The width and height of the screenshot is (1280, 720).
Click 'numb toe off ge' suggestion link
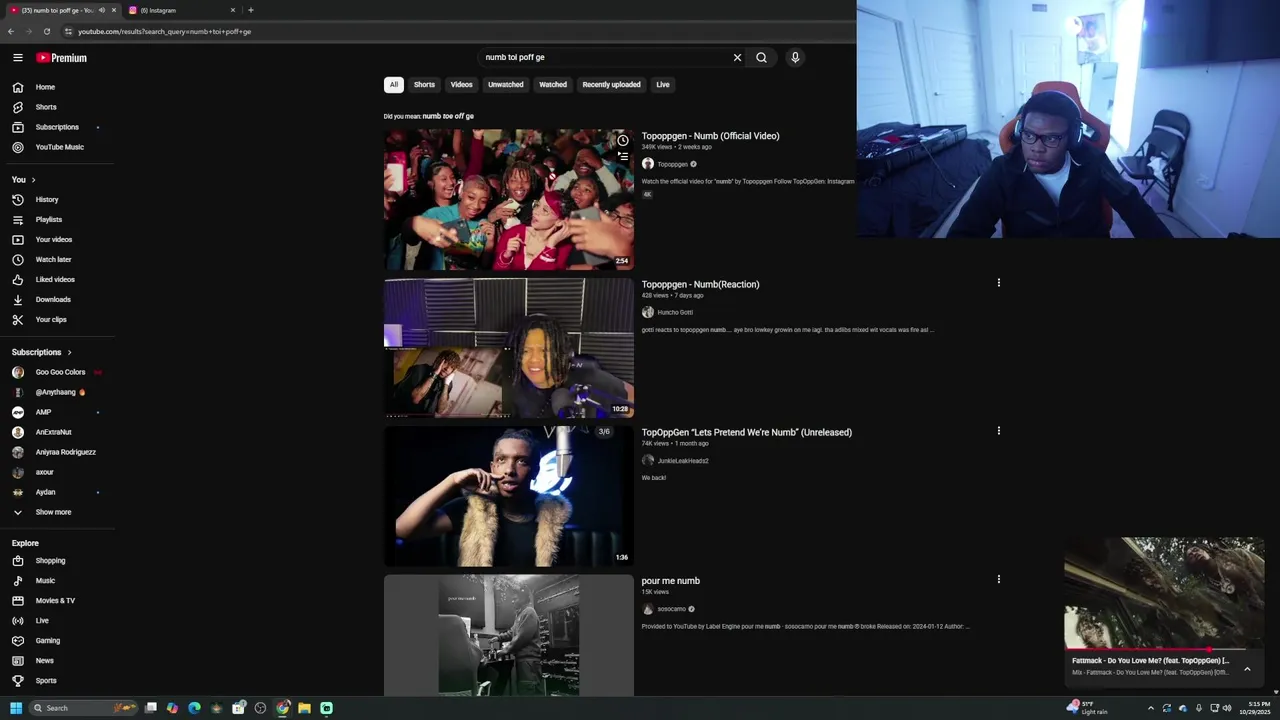(x=448, y=116)
